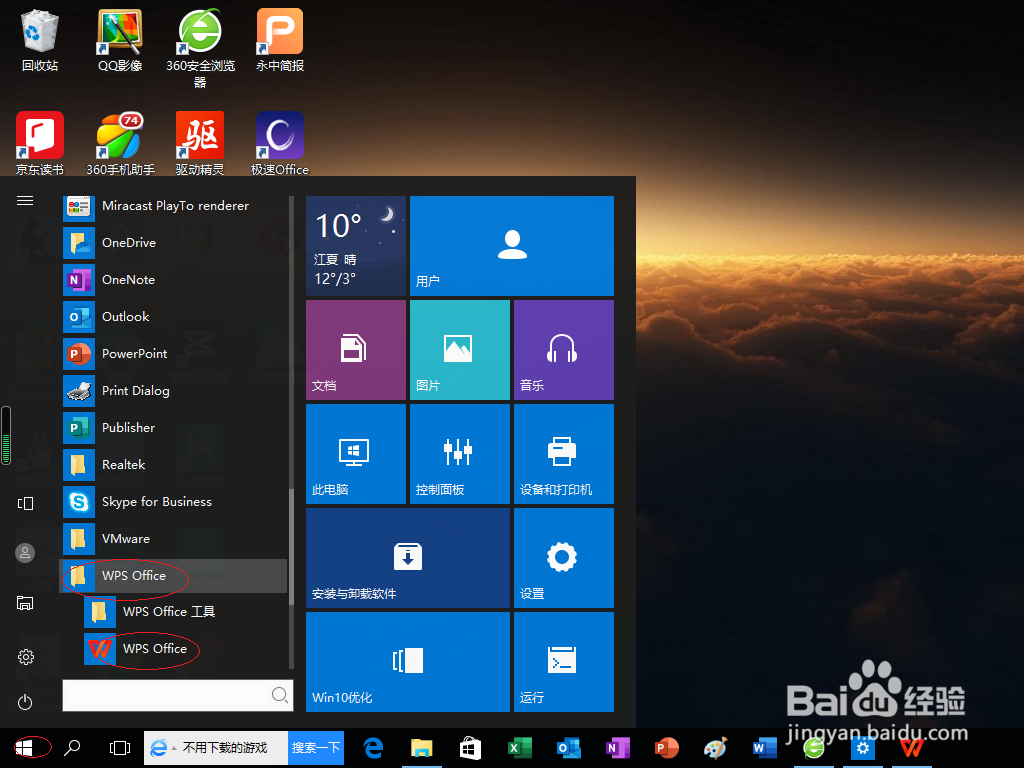This screenshot has width=1024, height=768.
Task: Open Skype for Business
Action: pos(175,502)
